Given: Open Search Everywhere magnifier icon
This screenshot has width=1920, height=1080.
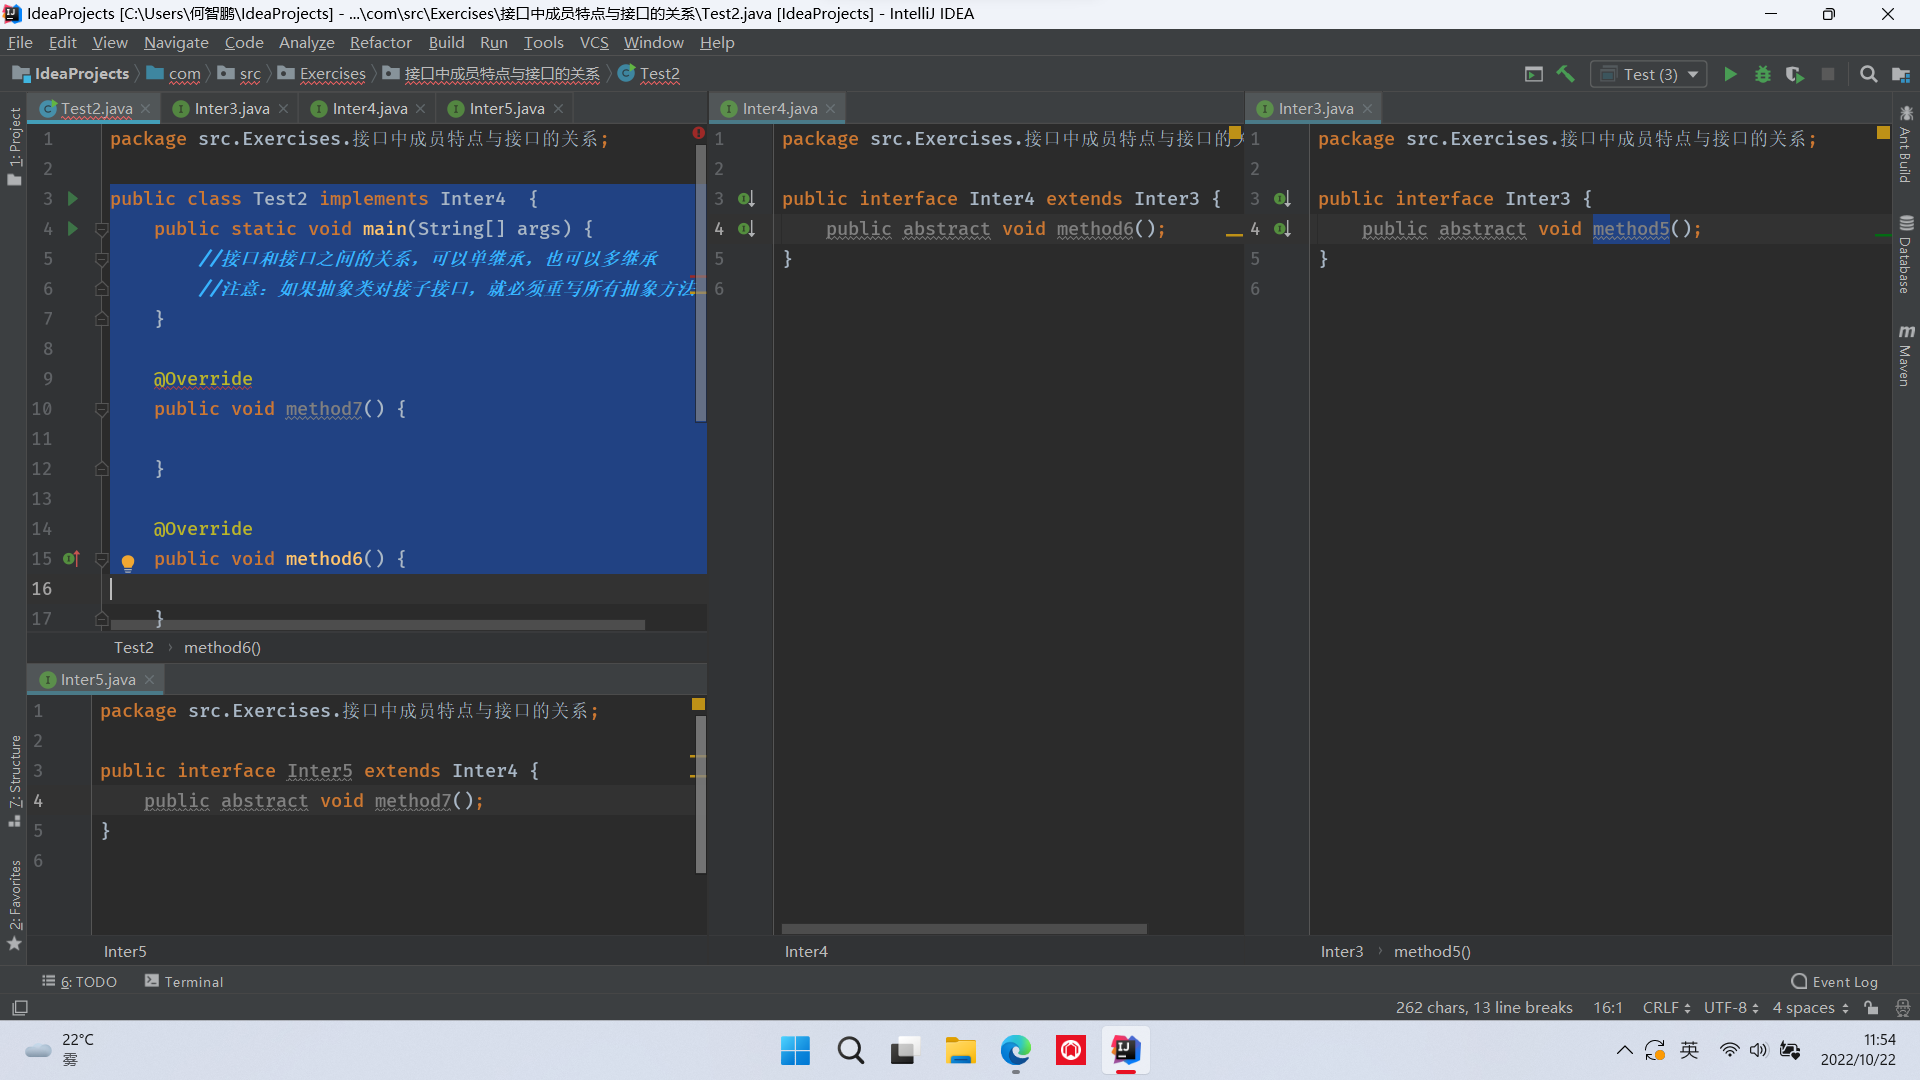Looking at the screenshot, I should [1868, 74].
